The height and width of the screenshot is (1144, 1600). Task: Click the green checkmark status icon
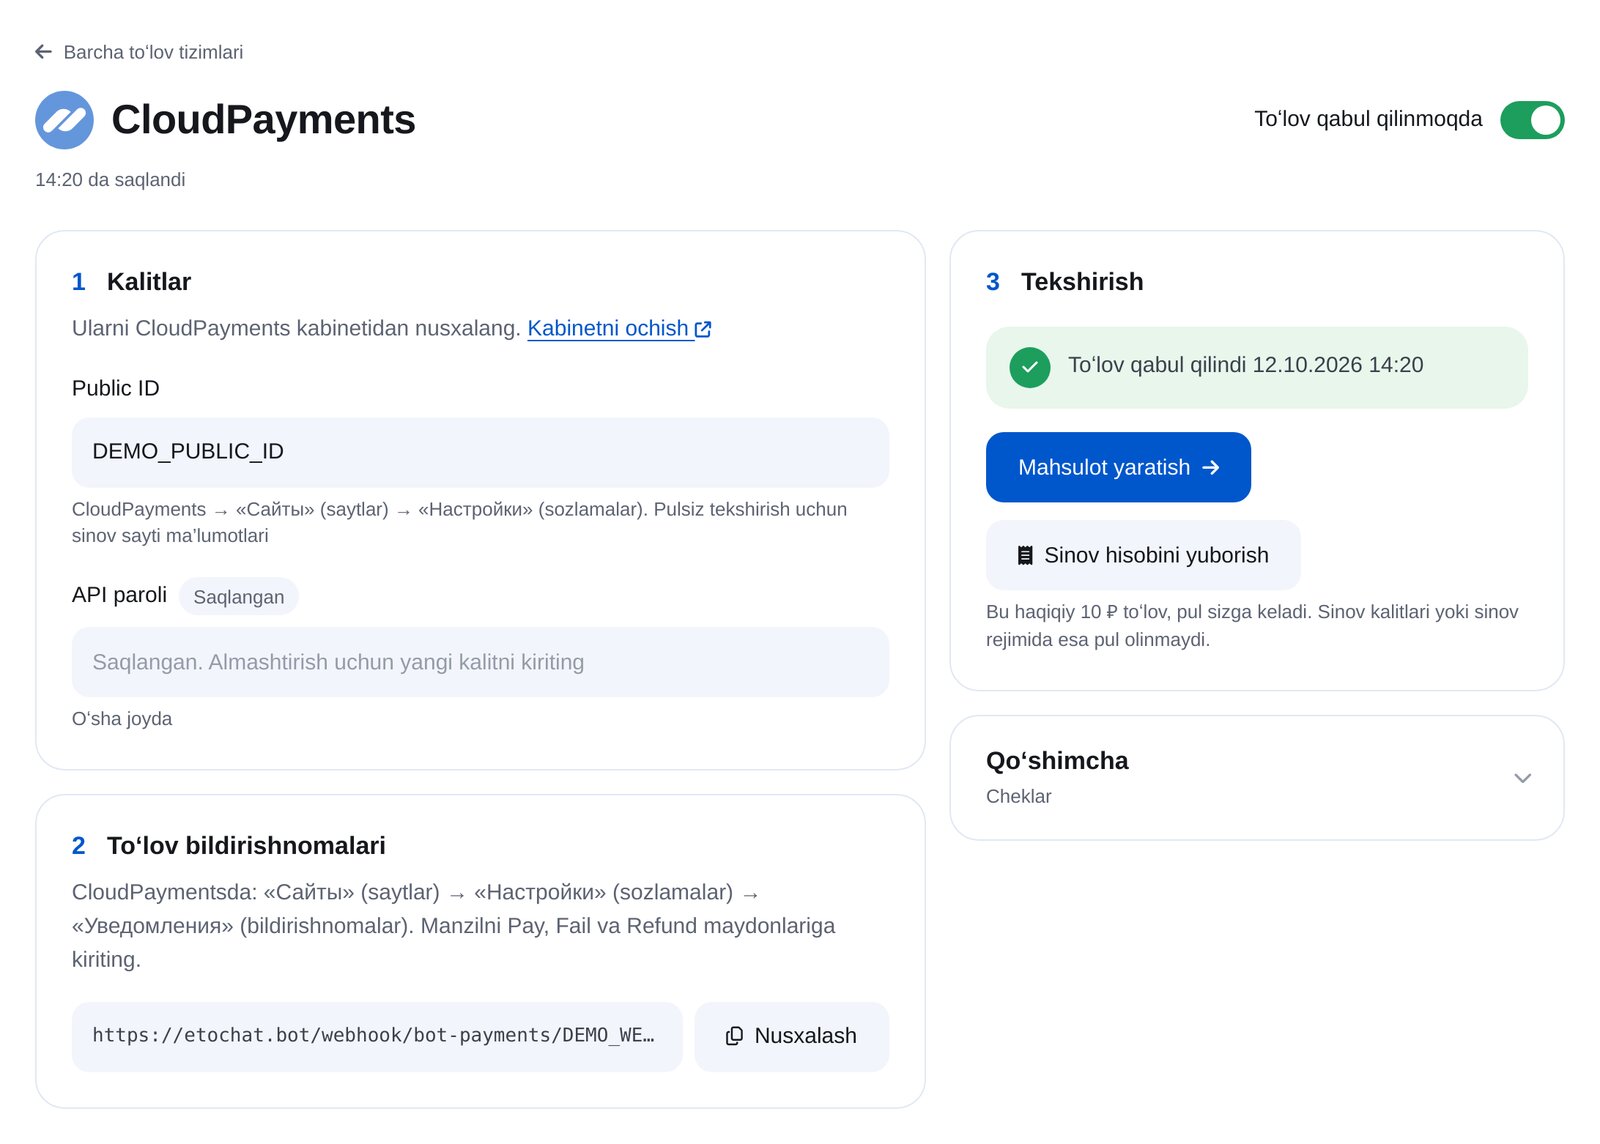1030,367
